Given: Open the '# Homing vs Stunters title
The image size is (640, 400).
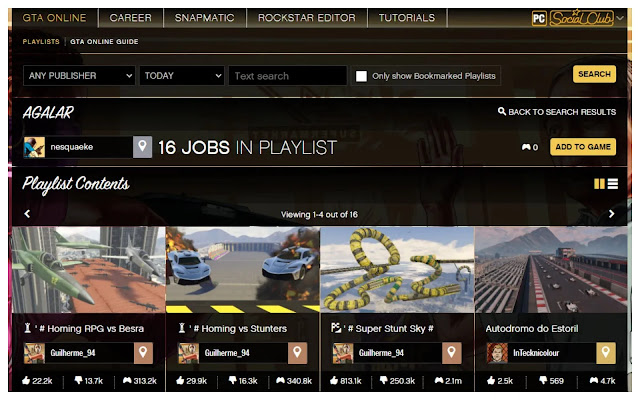Looking at the screenshot, I should click(x=238, y=329).
